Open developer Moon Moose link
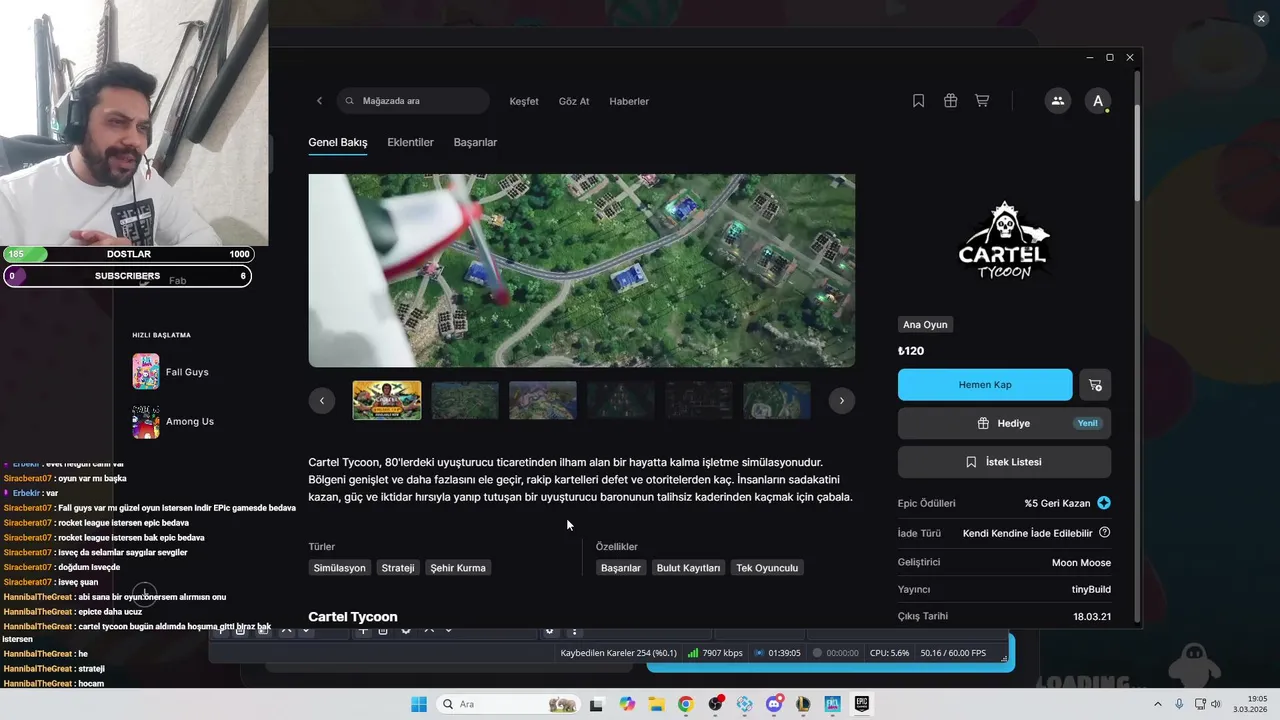The width and height of the screenshot is (1280, 720). 1081,563
